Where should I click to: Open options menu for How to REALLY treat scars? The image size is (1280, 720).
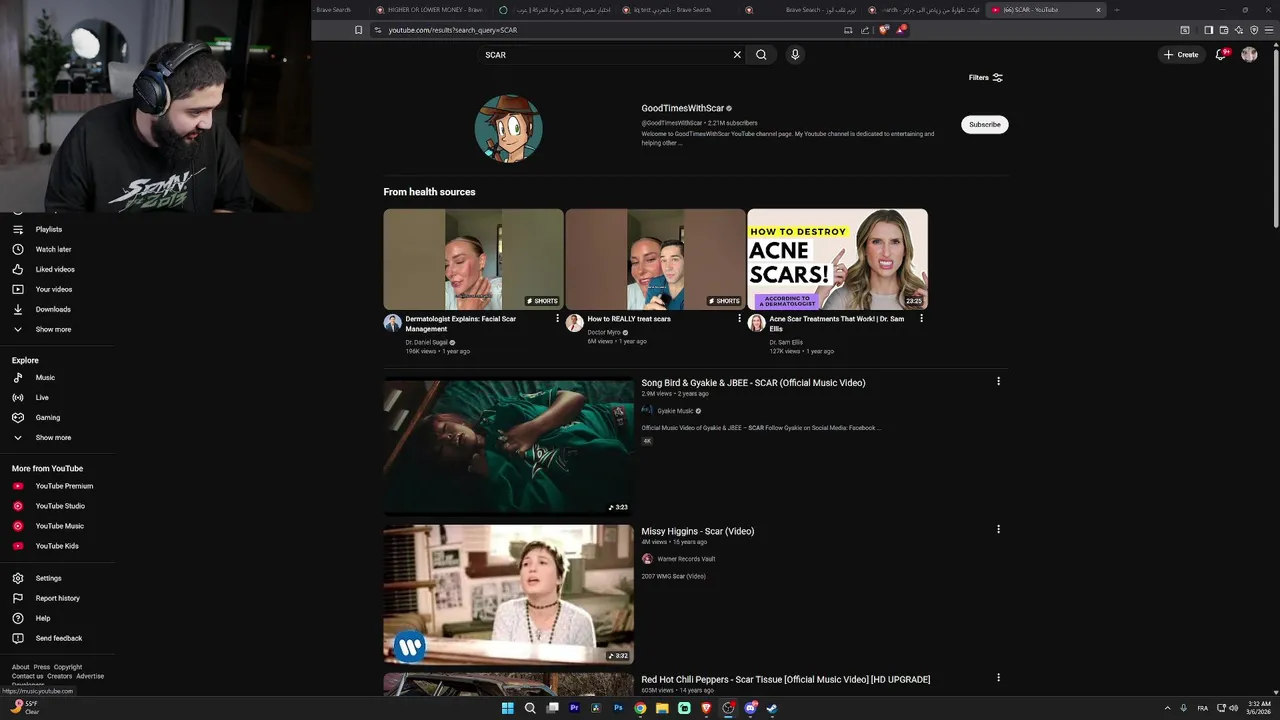[x=739, y=319]
